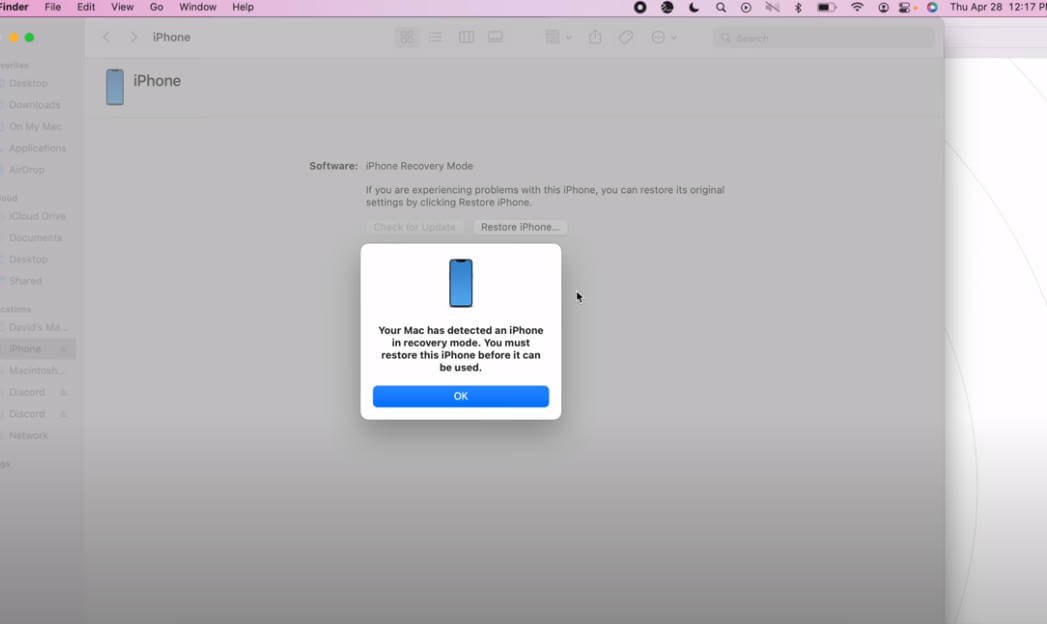
Task: Click the Edit Tags icon in toolbar
Action: pos(625,37)
